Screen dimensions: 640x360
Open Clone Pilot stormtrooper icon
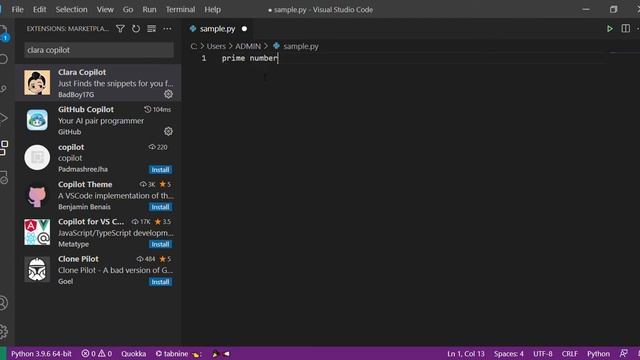point(37,269)
